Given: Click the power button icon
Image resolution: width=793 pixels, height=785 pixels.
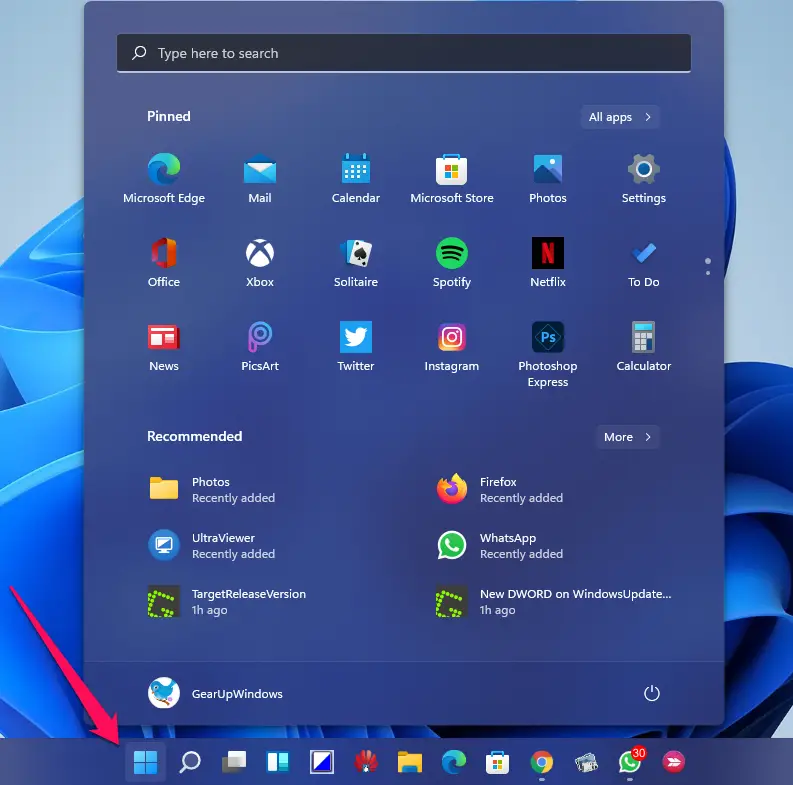Looking at the screenshot, I should pos(651,693).
